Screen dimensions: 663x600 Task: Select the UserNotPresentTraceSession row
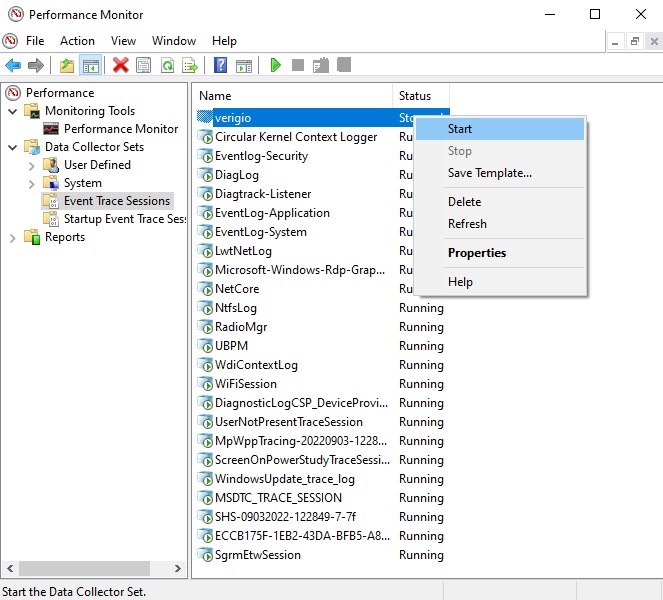323,422
